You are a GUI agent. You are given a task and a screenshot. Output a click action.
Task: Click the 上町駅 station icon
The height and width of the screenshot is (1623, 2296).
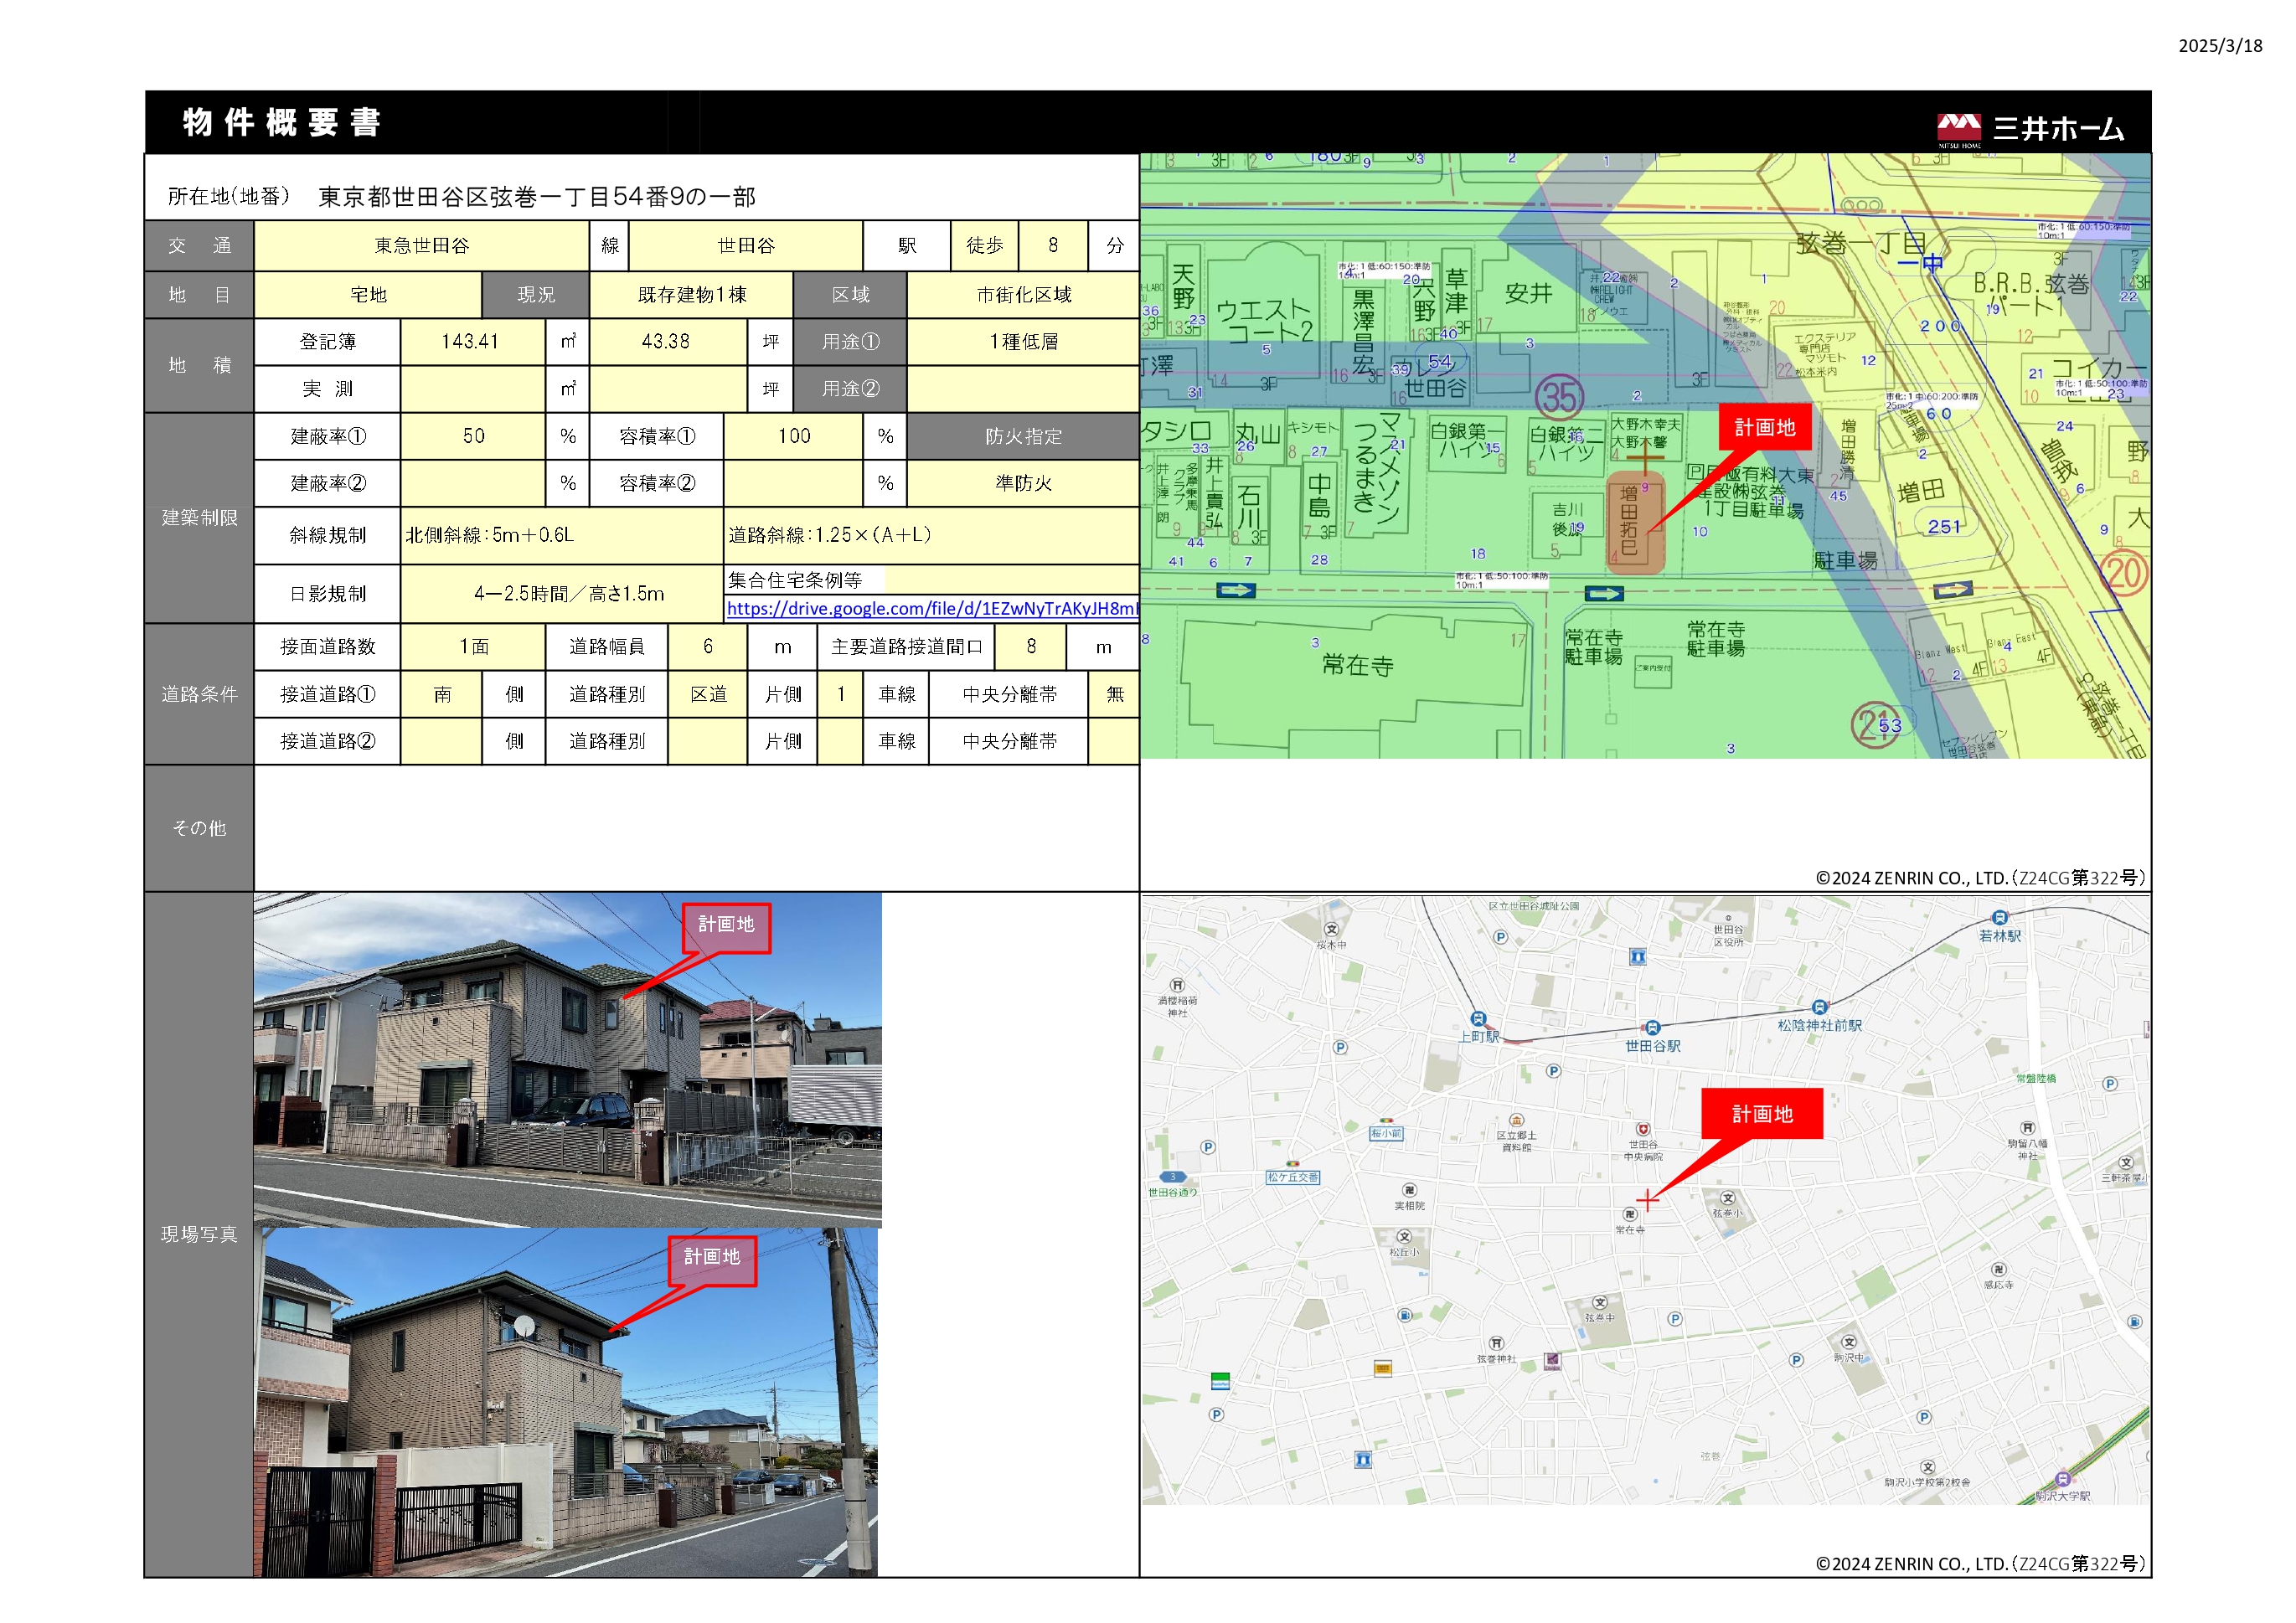pyautogui.click(x=1478, y=1019)
